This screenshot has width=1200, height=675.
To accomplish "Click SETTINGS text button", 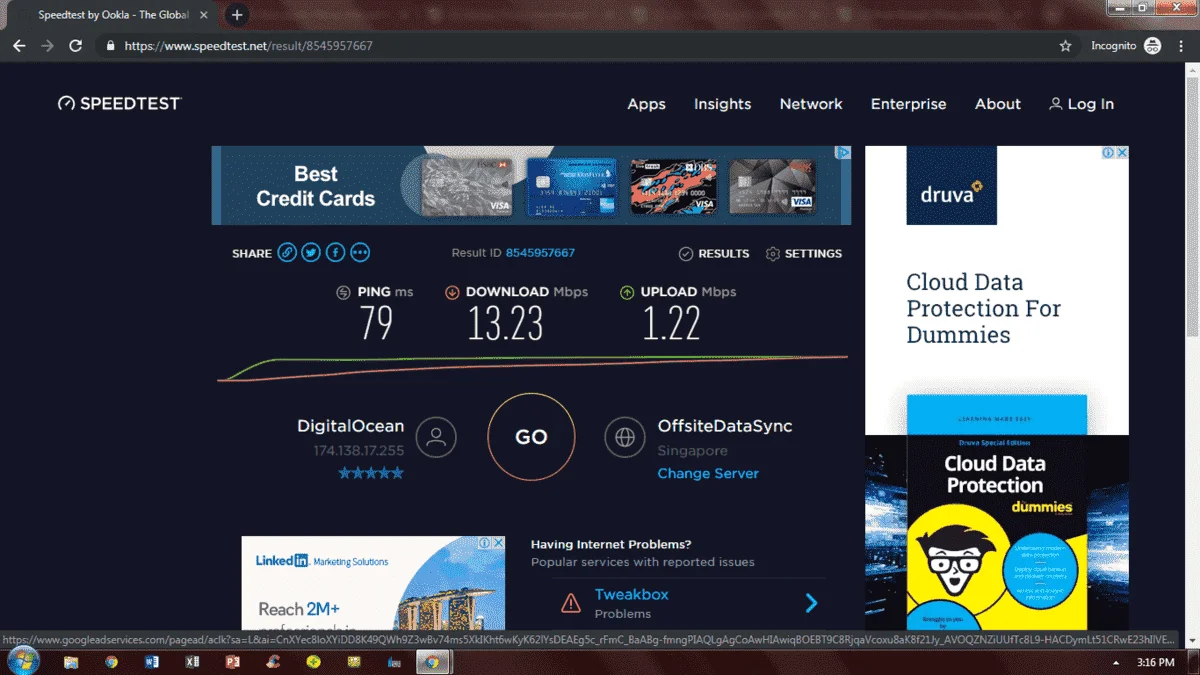I will click(813, 254).
